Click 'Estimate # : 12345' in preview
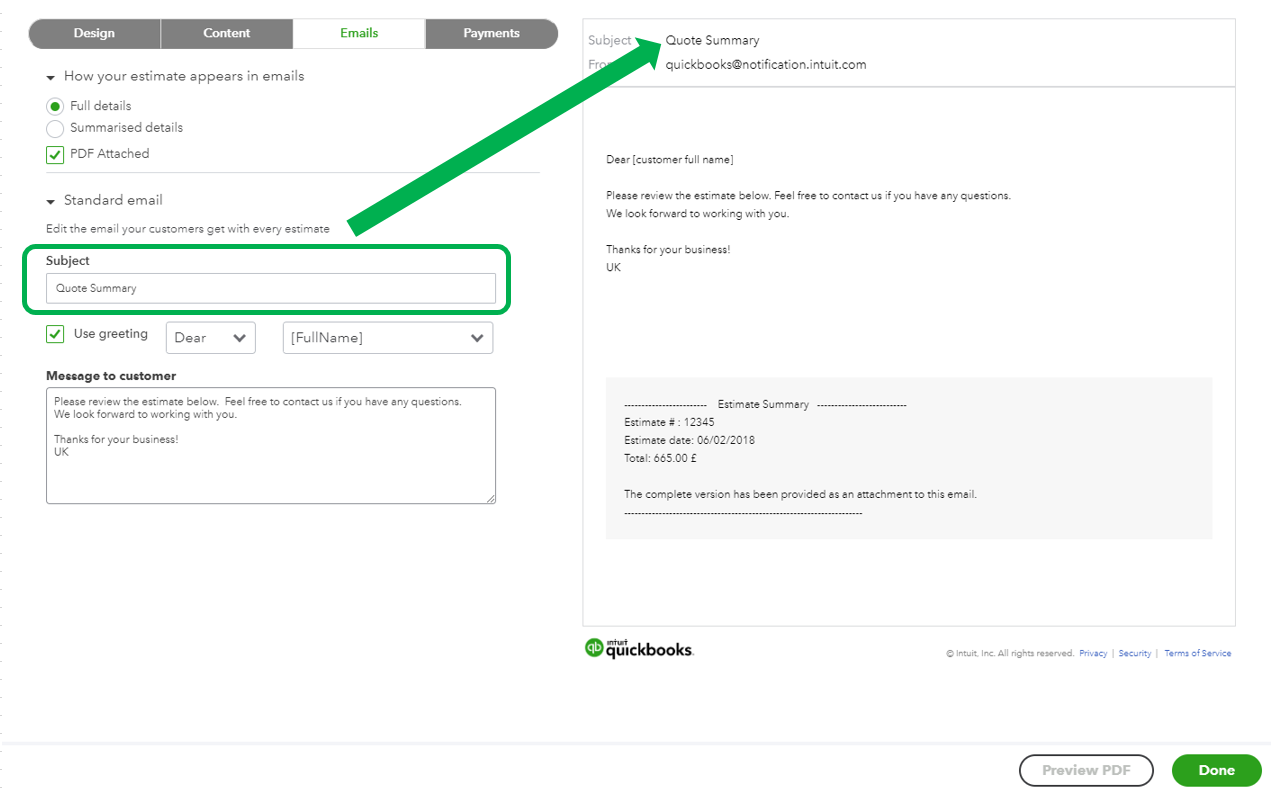 click(669, 422)
